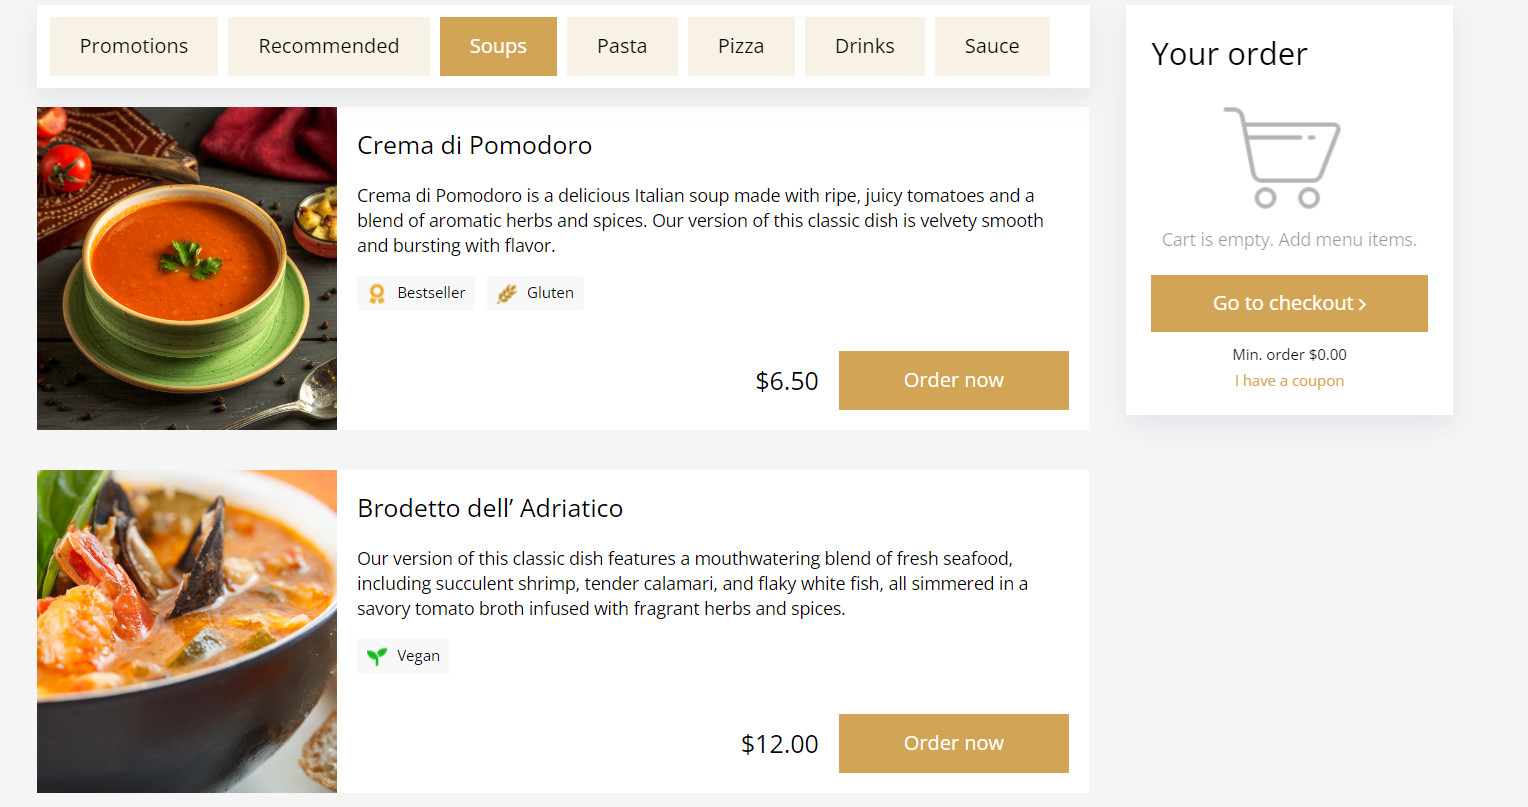Open the tomato soup photo
Image resolution: width=1528 pixels, height=807 pixels.
coord(187,268)
